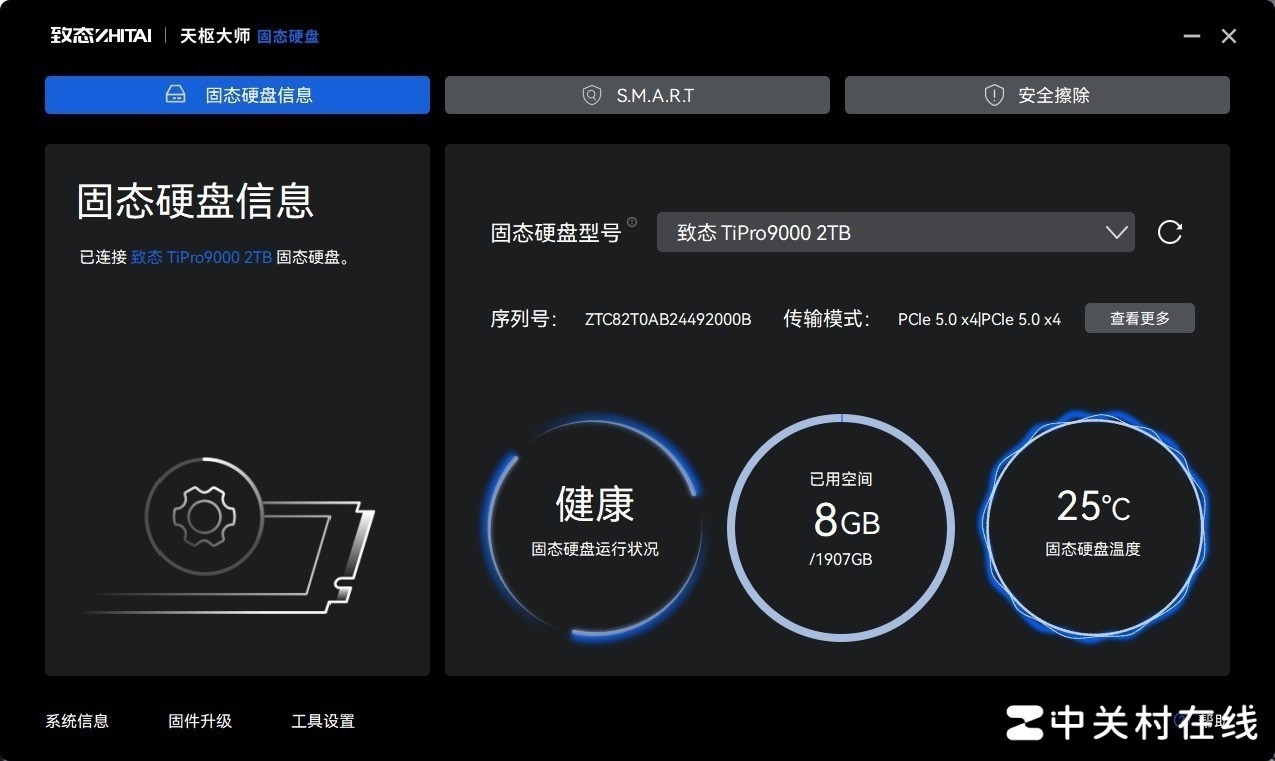Click the serial number ZTC82T0AB24492000B

(x=668, y=319)
